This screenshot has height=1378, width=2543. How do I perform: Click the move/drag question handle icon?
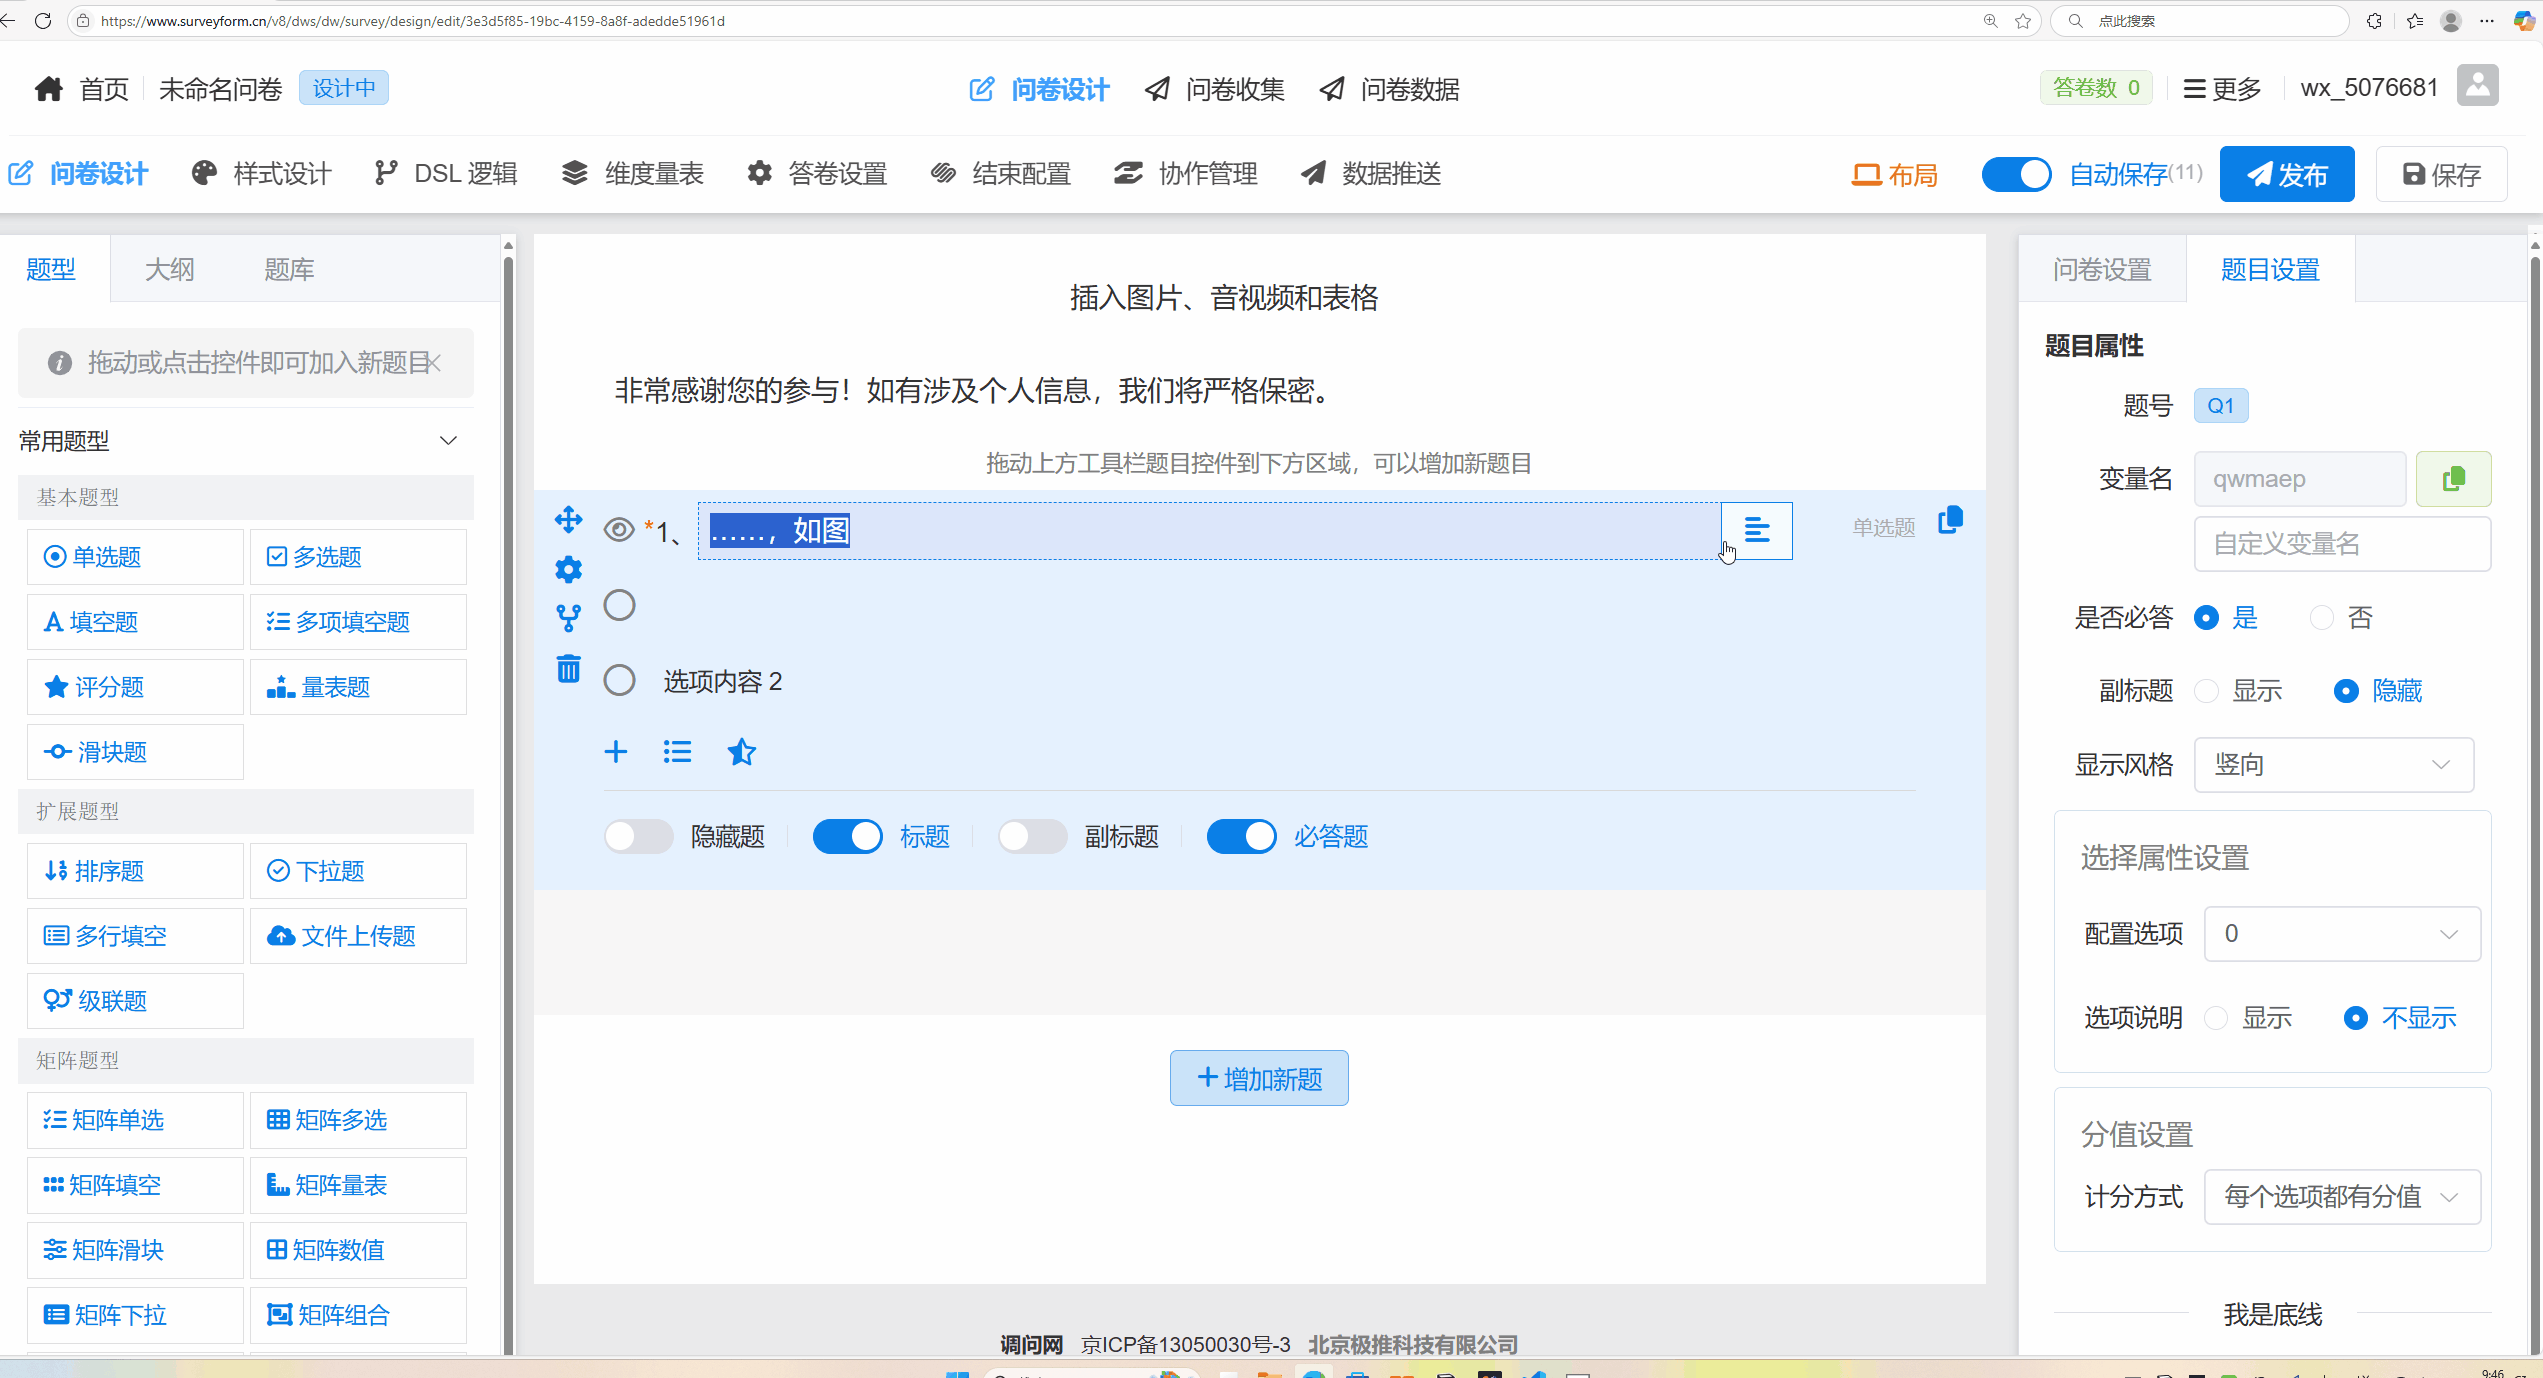[568, 520]
